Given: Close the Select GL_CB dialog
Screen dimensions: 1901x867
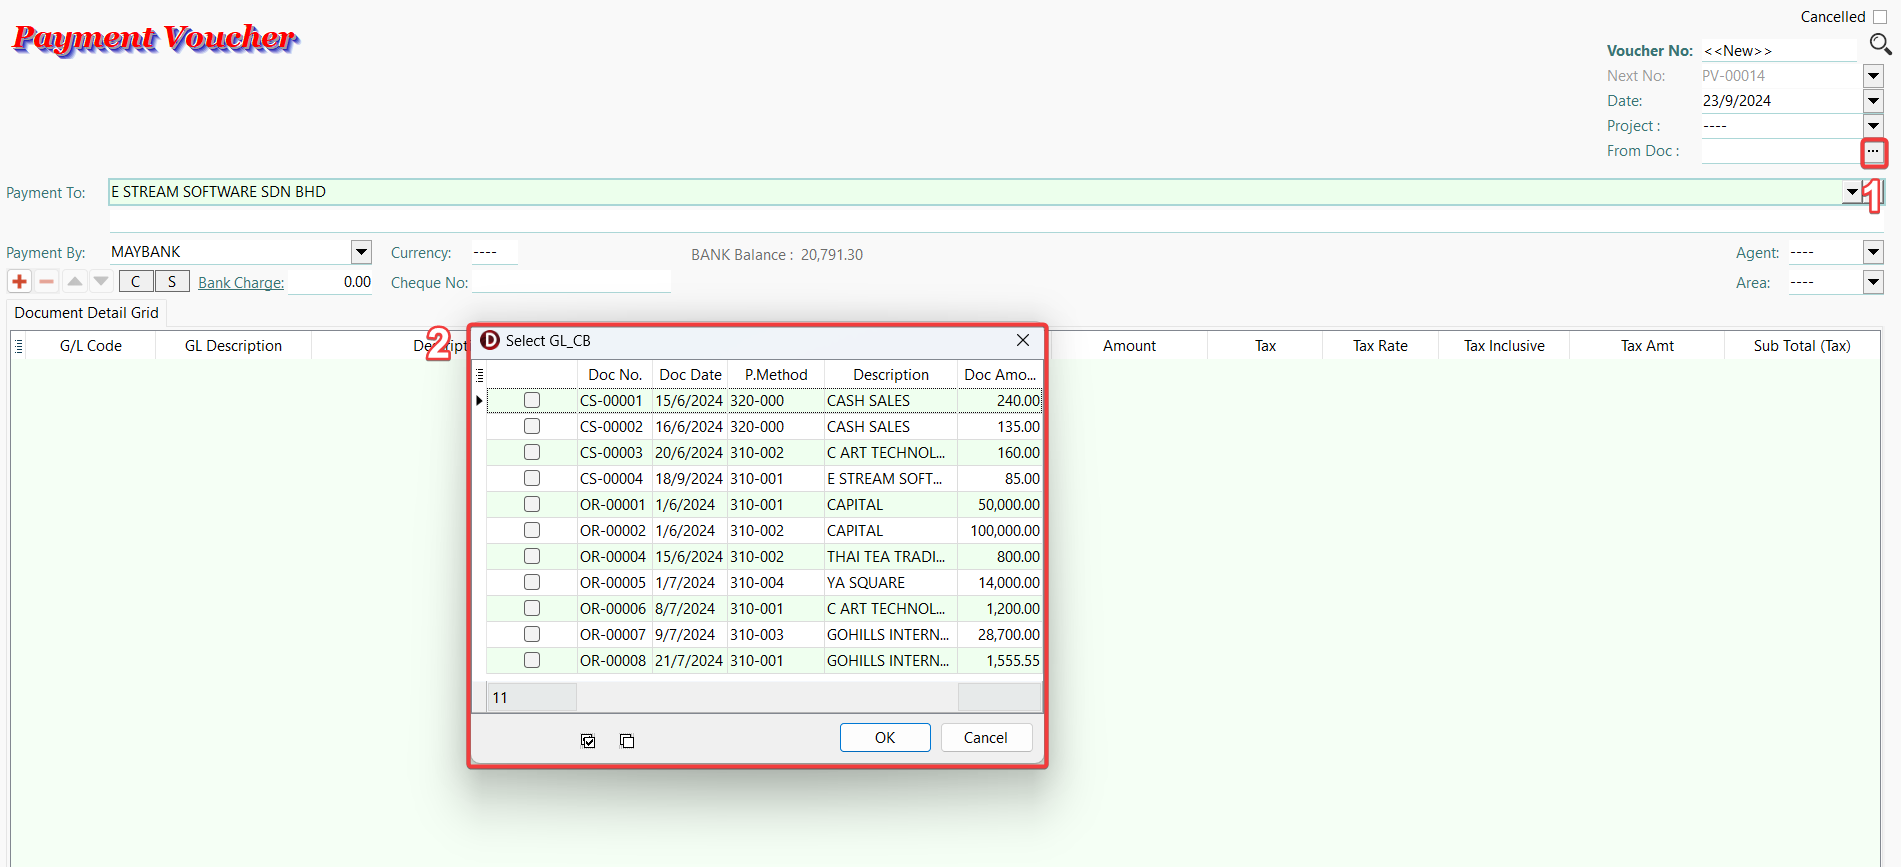Looking at the screenshot, I should coord(1023,341).
